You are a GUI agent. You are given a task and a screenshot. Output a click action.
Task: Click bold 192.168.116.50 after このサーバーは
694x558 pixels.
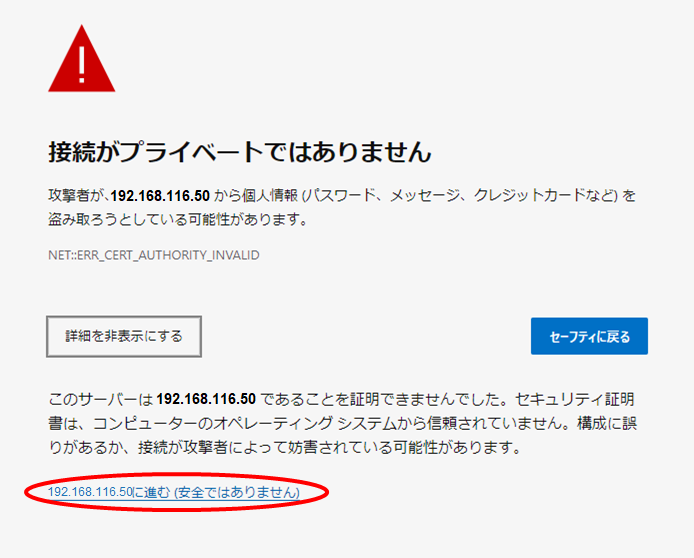[x=206, y=399]
